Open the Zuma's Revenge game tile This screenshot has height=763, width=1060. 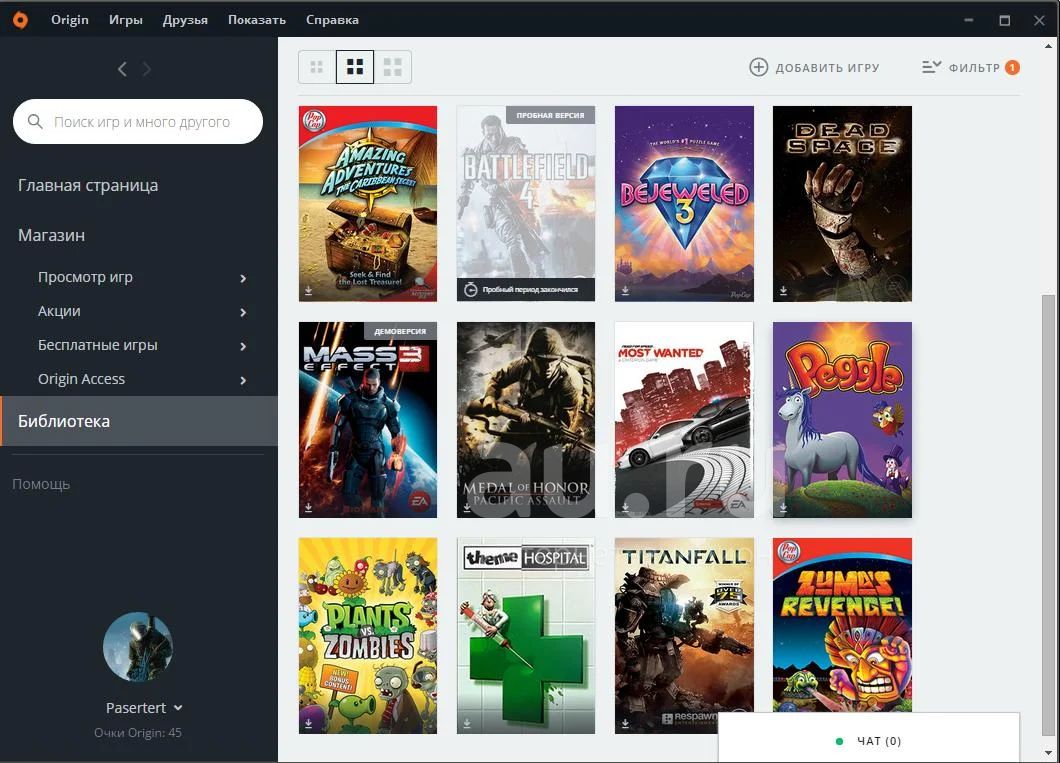(842, 625)
